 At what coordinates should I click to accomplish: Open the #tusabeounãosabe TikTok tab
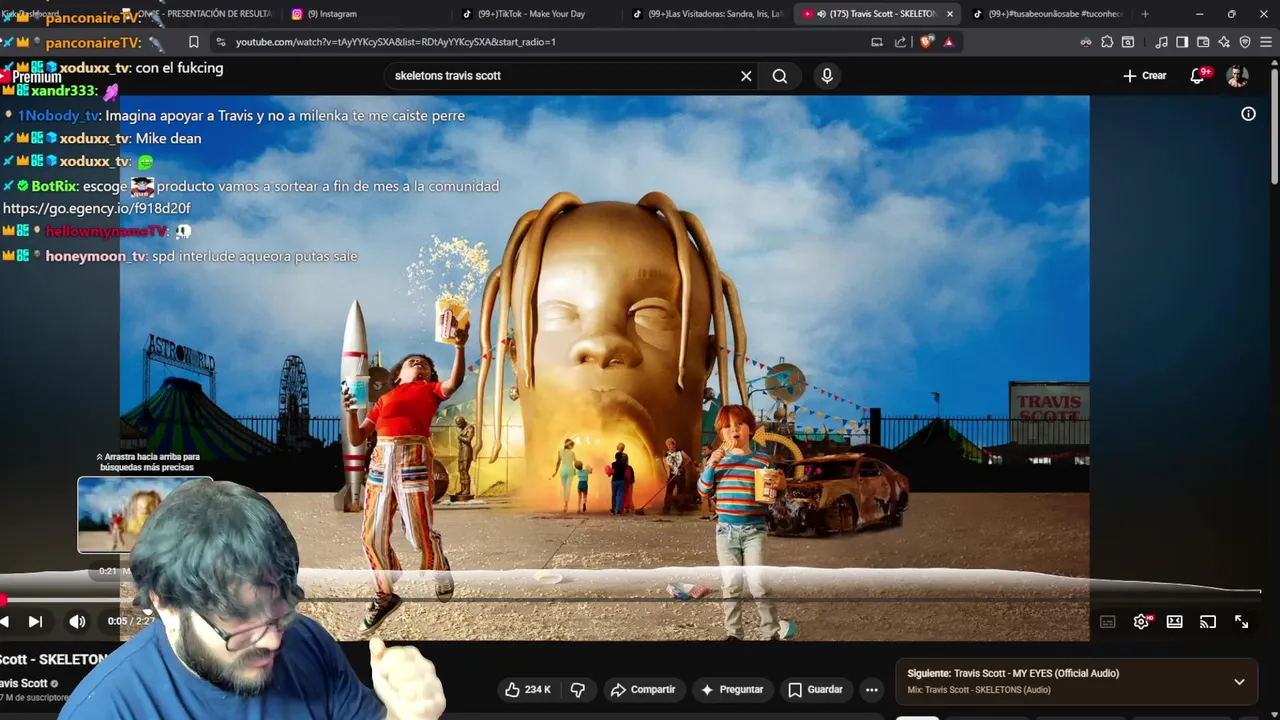[x=1050, y=14]
